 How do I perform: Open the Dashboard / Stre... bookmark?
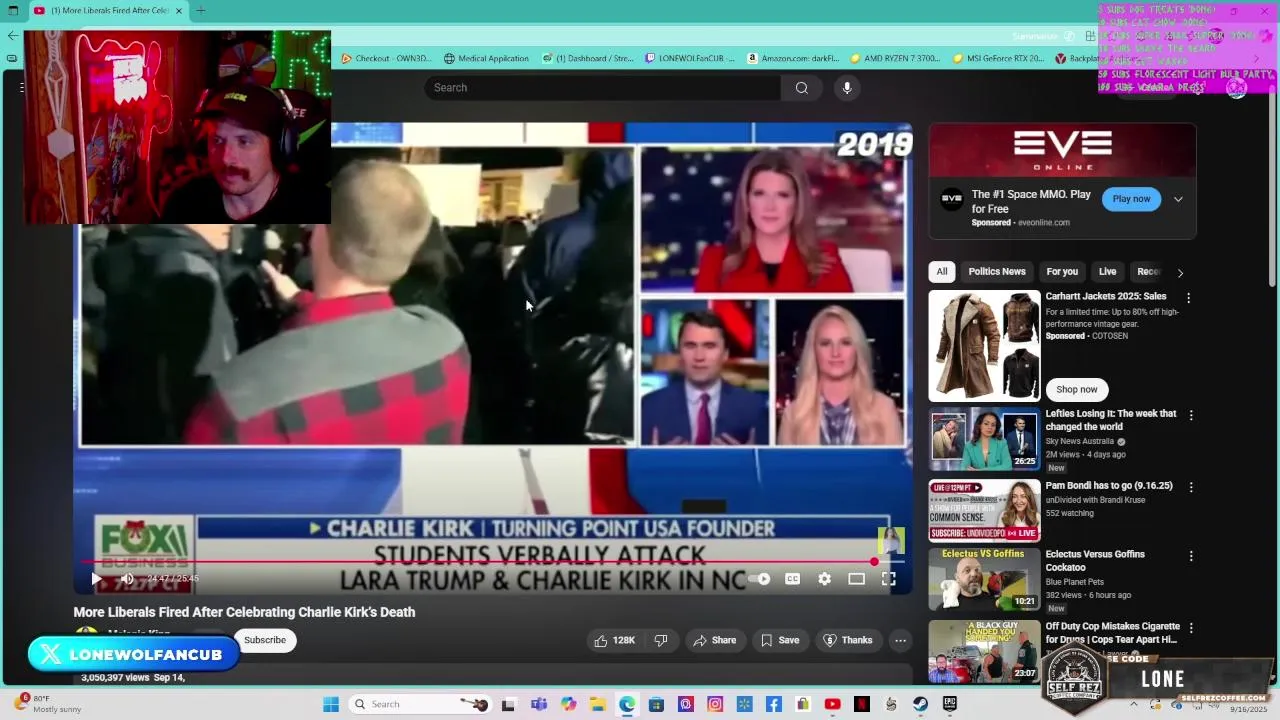[588, 58]
